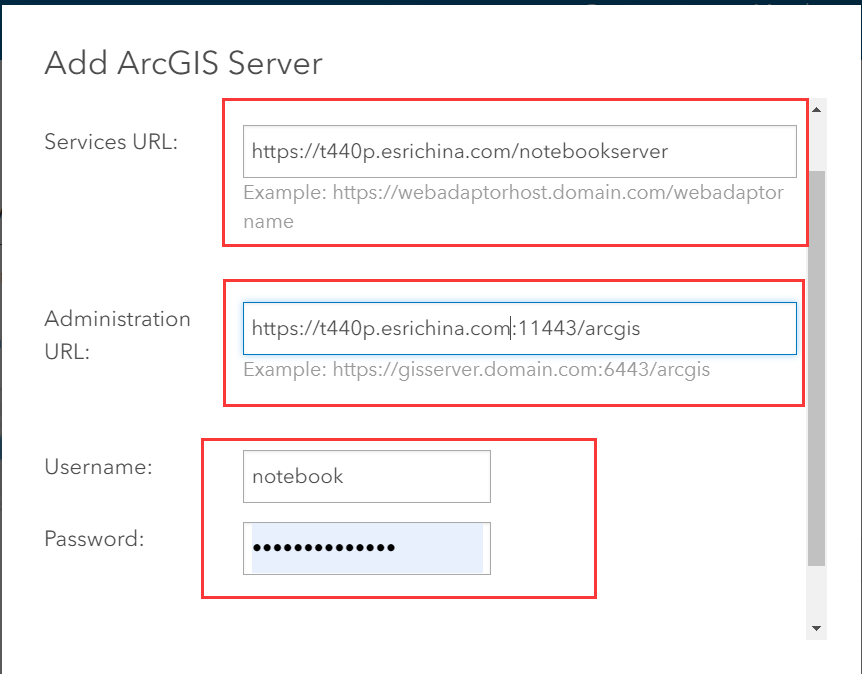
Task: Click the scrollbar up arrow
Action: [816, 110]
